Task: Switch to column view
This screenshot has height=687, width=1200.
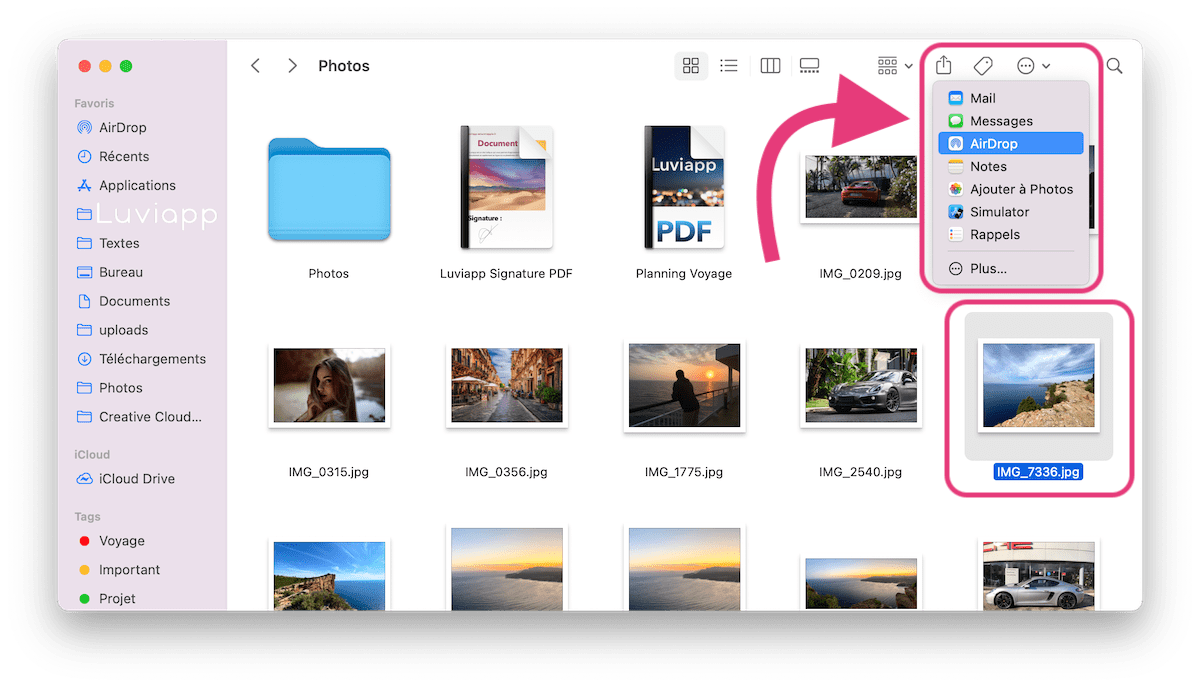Action: (770, 66)
